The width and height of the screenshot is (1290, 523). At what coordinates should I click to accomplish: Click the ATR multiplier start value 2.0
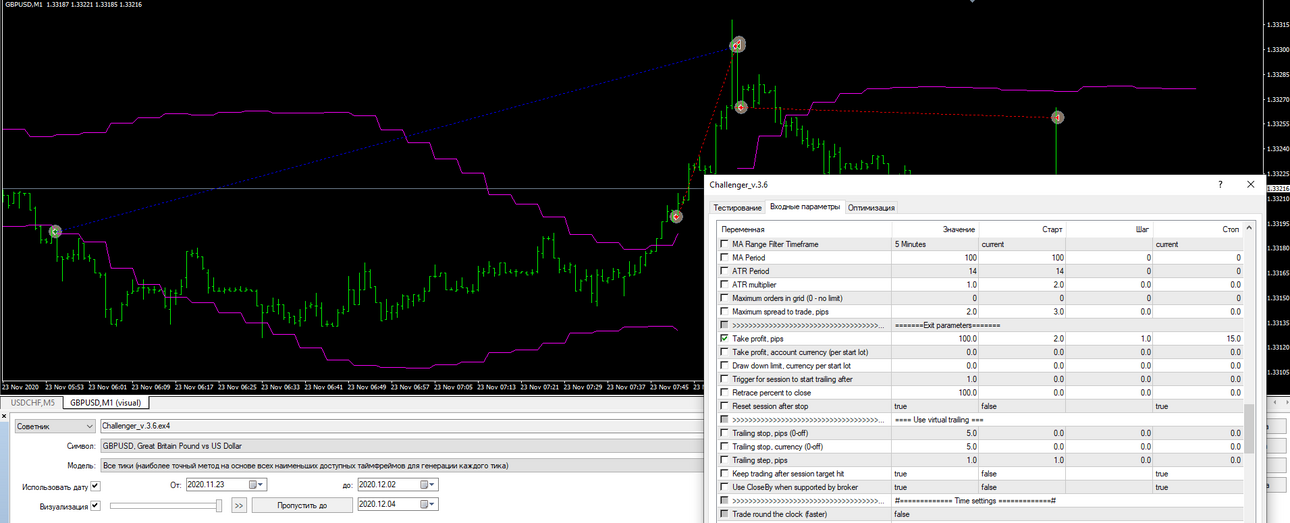(1022, 285)
